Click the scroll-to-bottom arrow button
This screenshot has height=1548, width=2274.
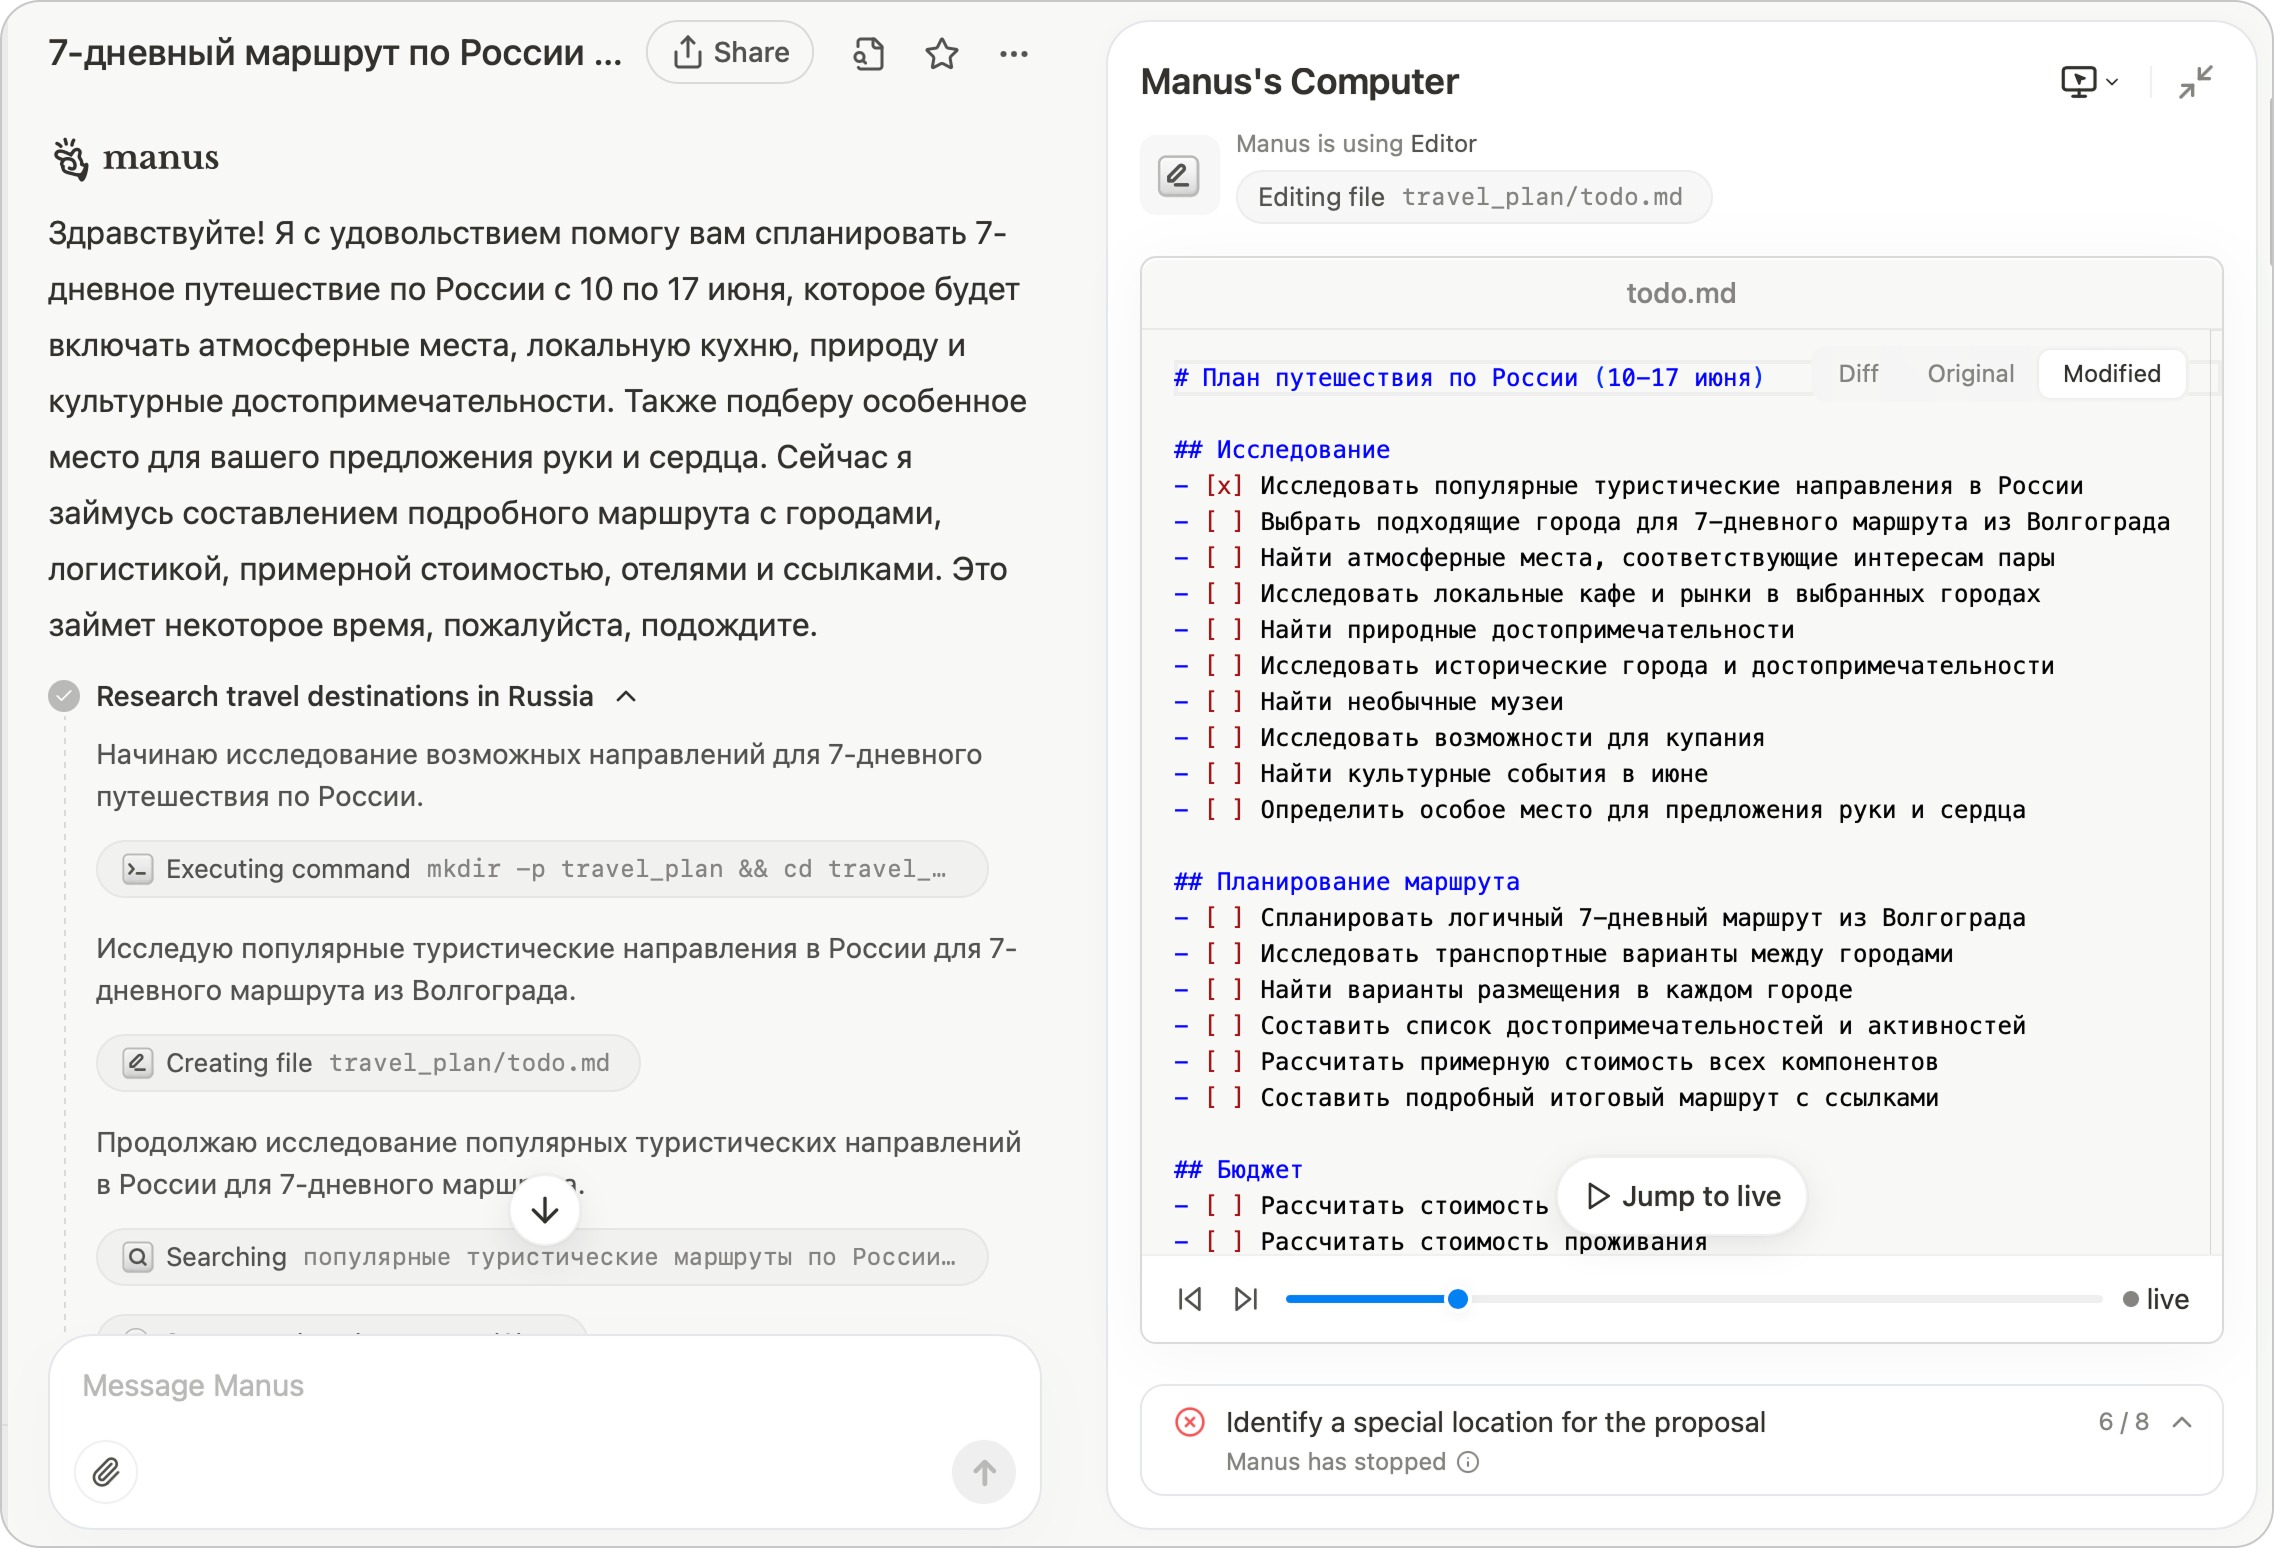coord(545,1210)
